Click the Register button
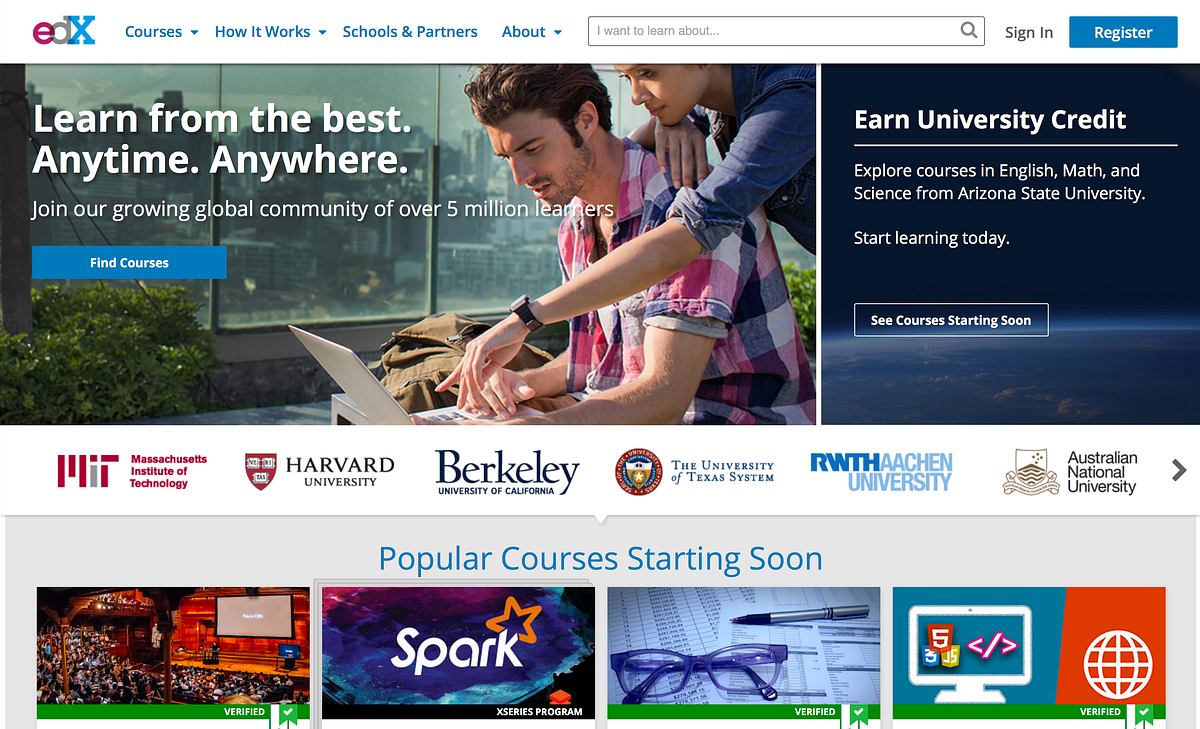 coord(1123,32)
